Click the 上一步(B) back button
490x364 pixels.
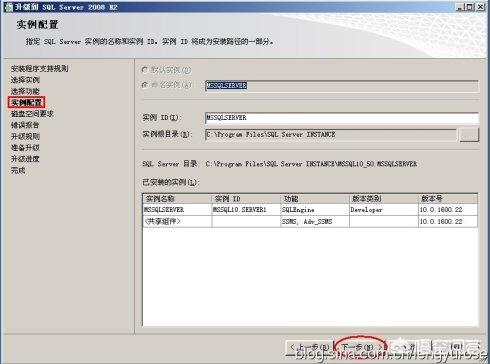pyautogui.click(x=310, y=347)
